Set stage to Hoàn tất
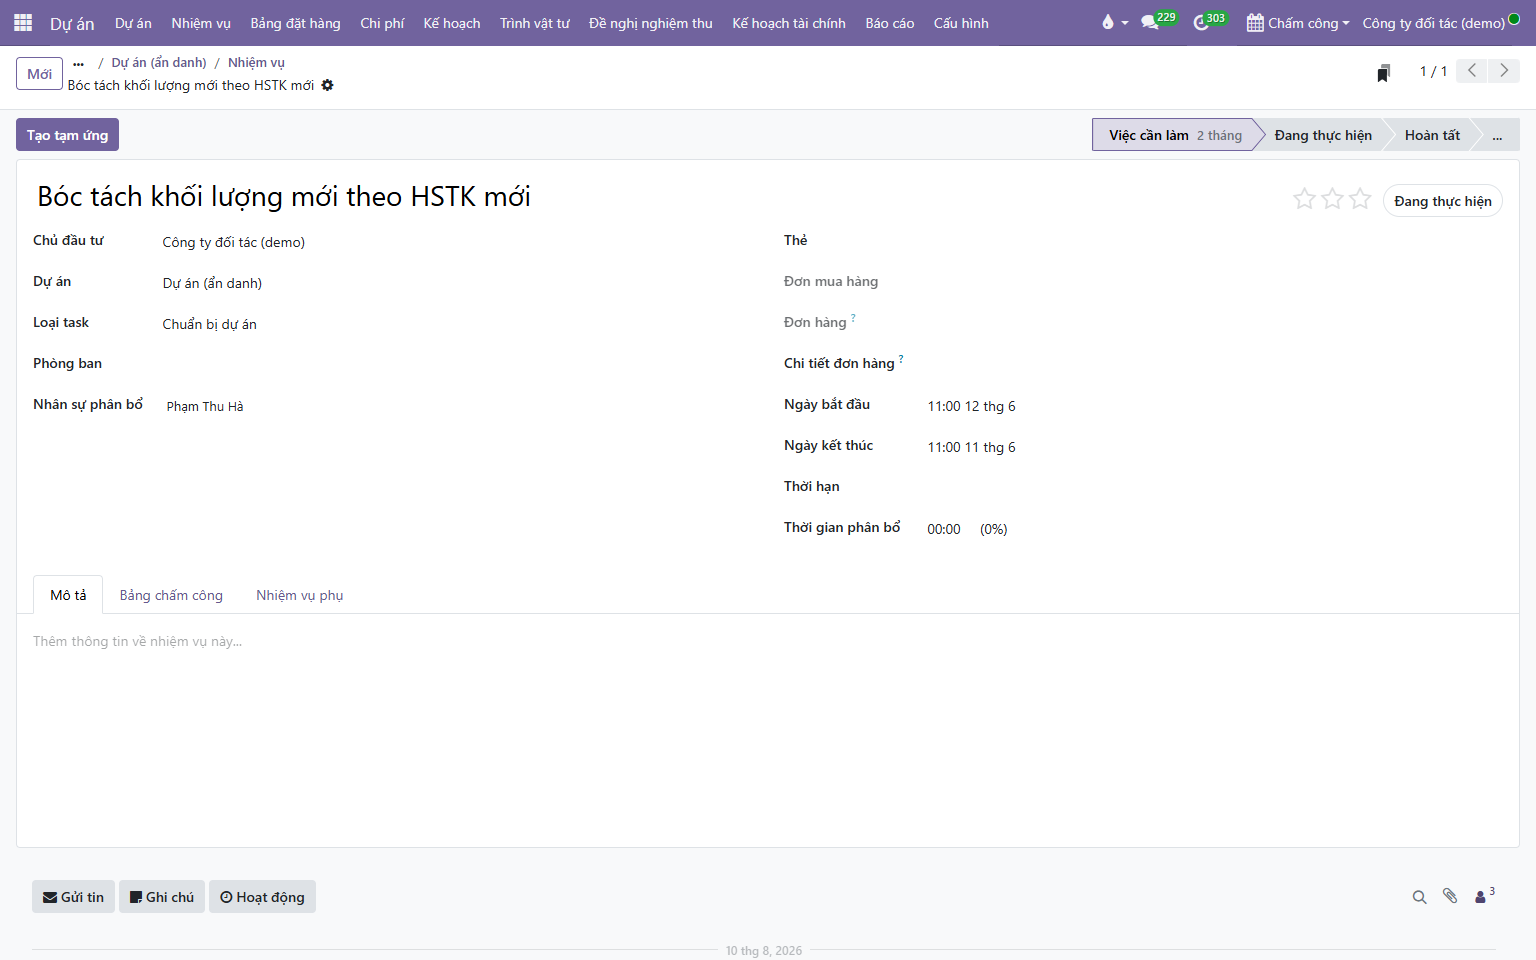Viewport: 1536px width, 960px height. click(x=1432, y=135)
